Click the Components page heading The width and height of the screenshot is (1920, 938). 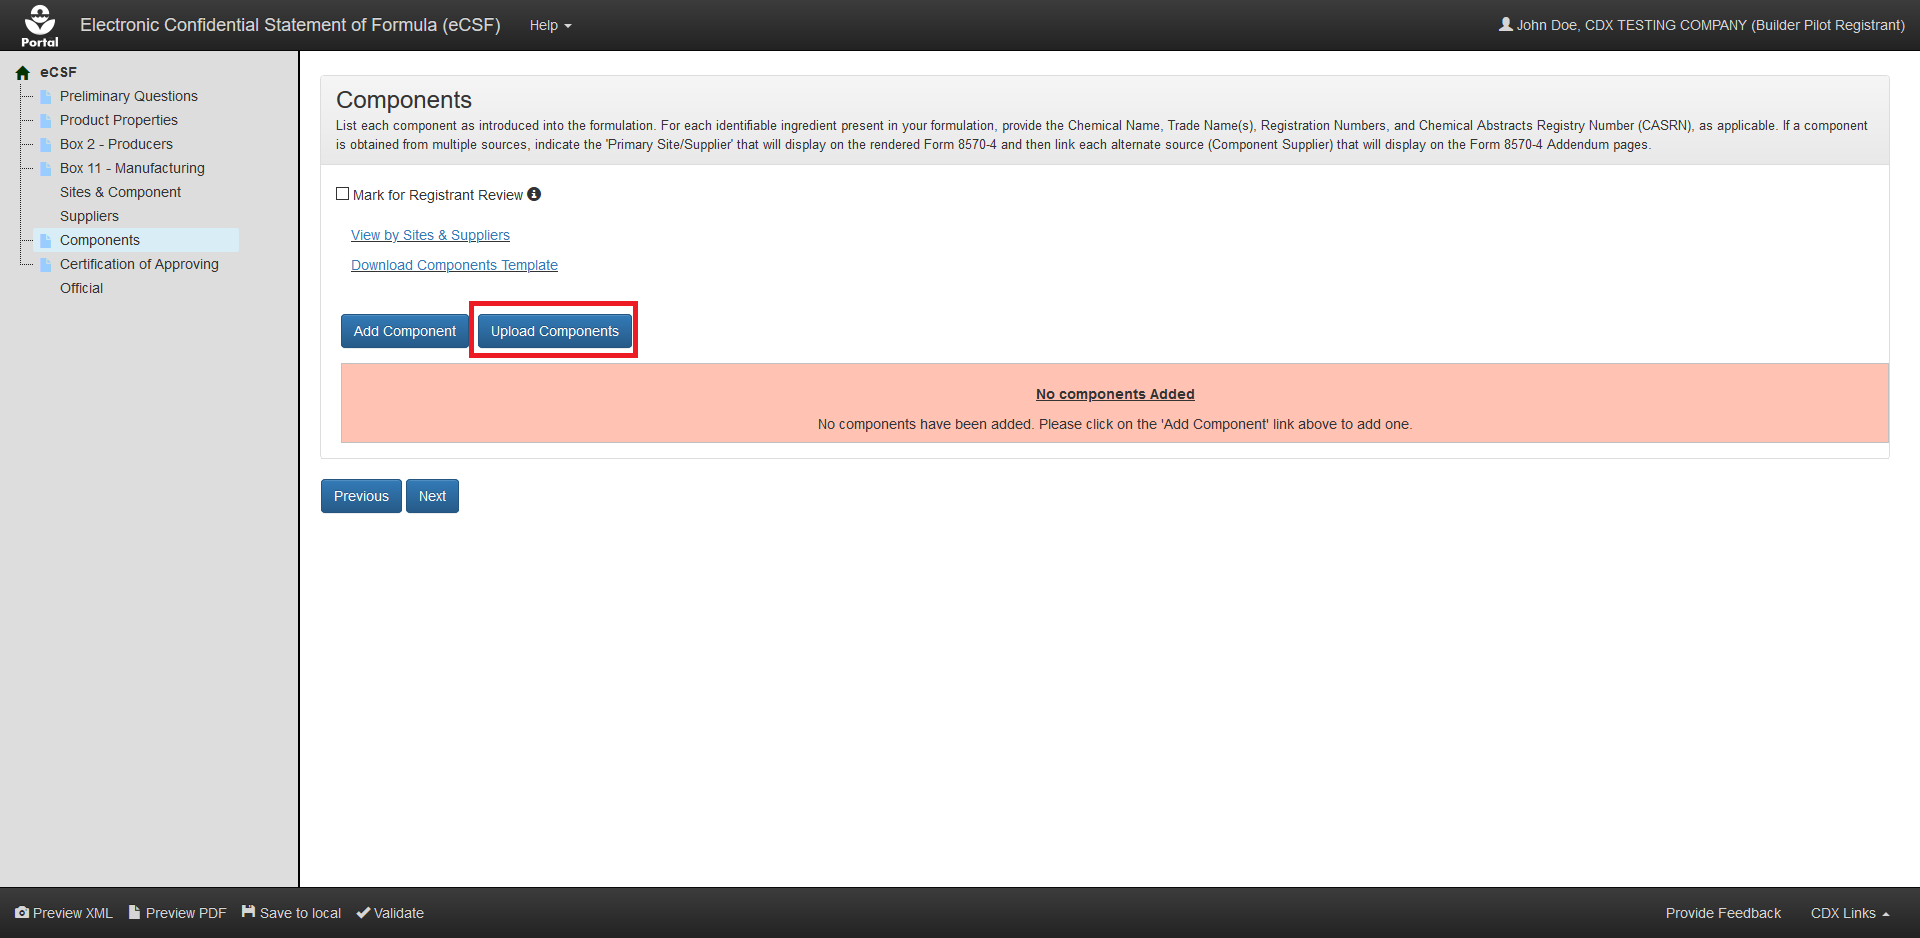[x=404, y=100]
